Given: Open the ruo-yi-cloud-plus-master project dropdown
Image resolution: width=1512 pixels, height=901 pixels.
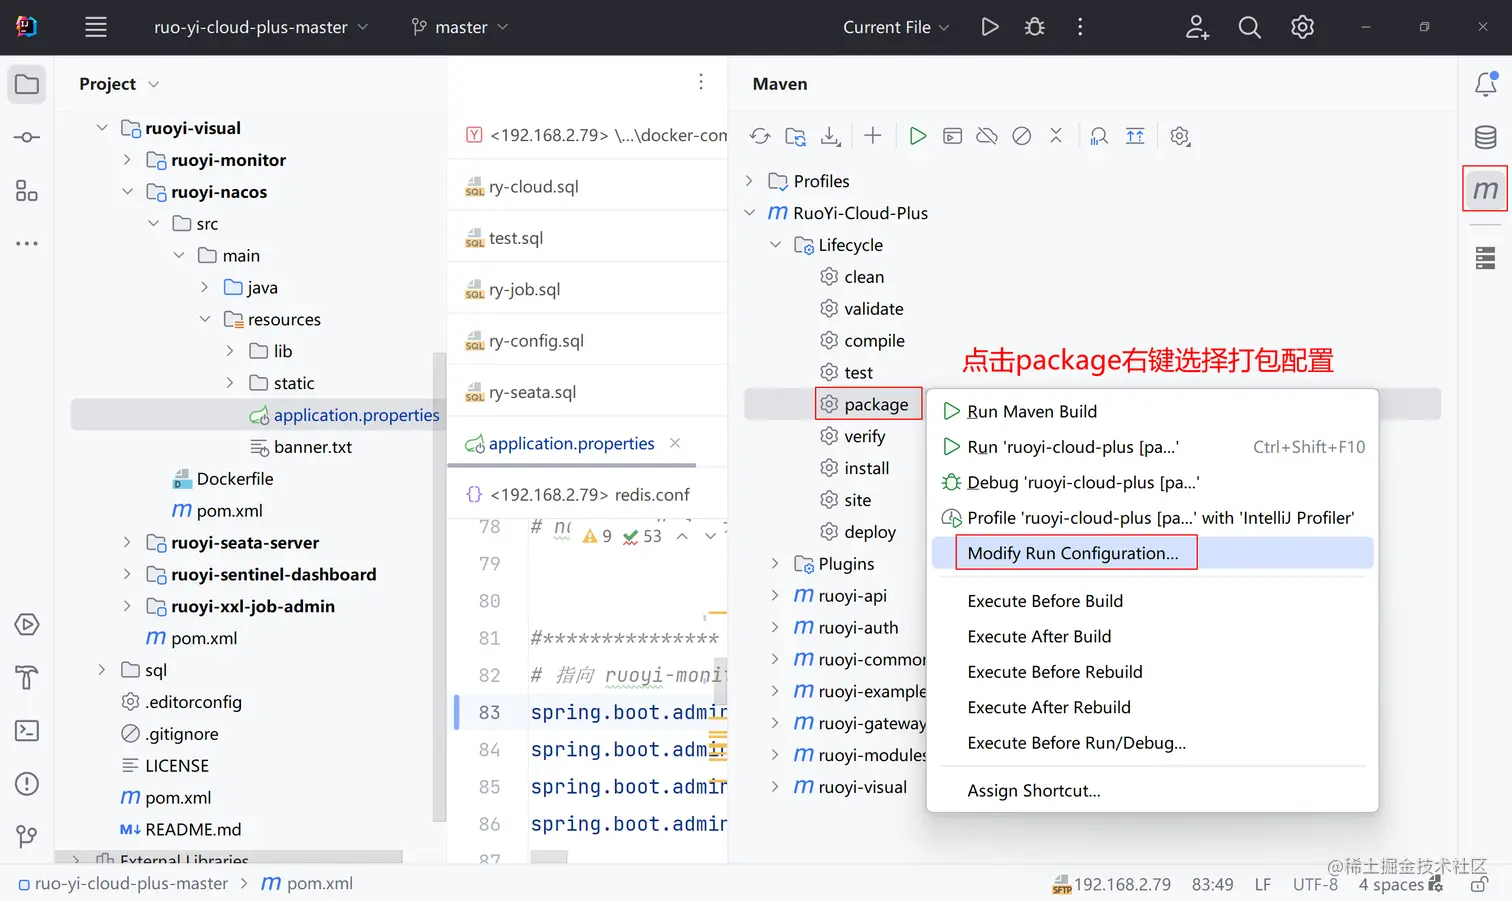Looking at the screenshot, I should click(261, 27).
